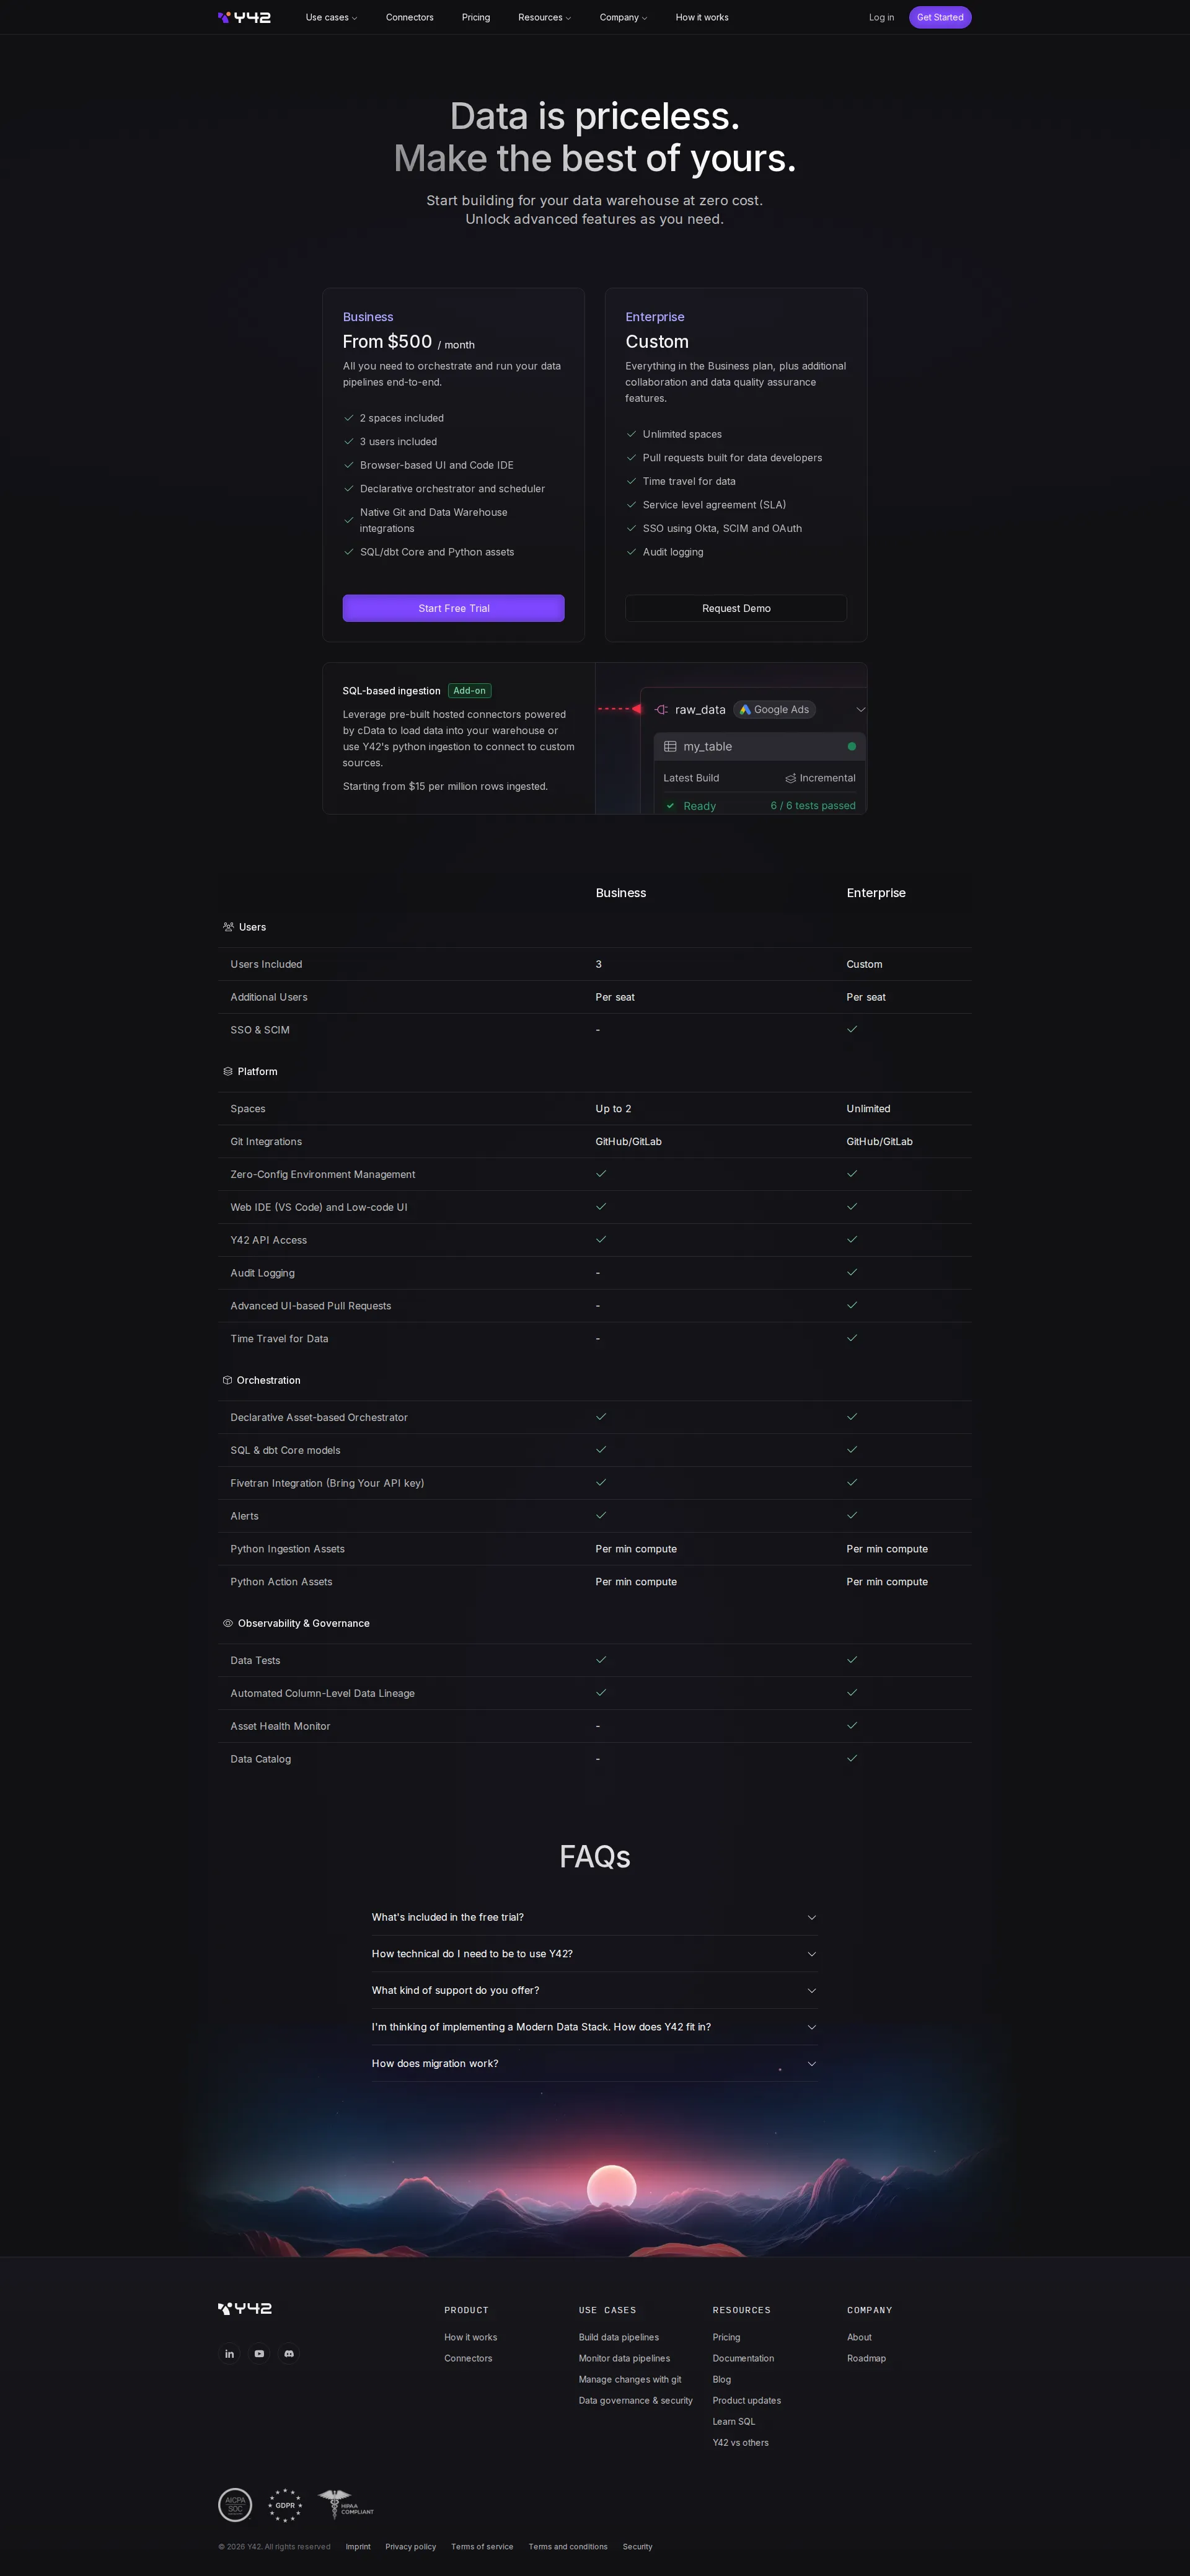
Task: Click the Add-on badge next to SQL-based ingestion
Action: point(469,690)
